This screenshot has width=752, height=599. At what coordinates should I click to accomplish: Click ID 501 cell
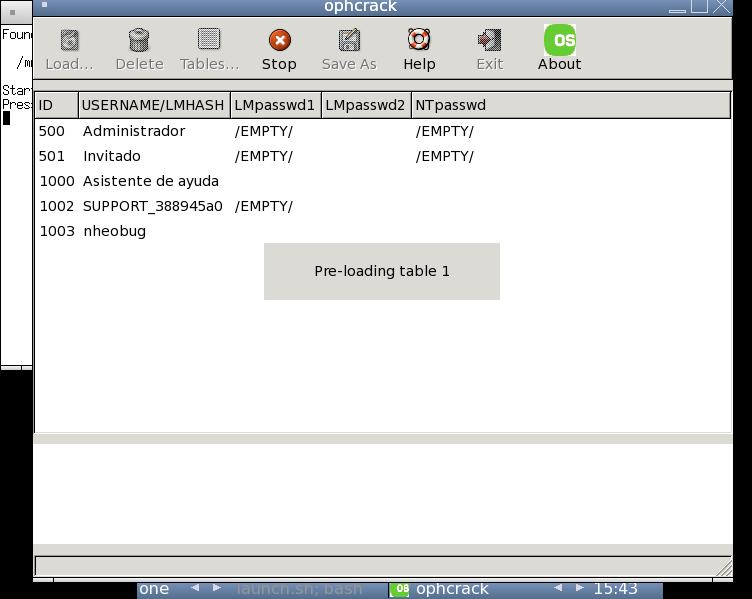click(x=51, y=156)
